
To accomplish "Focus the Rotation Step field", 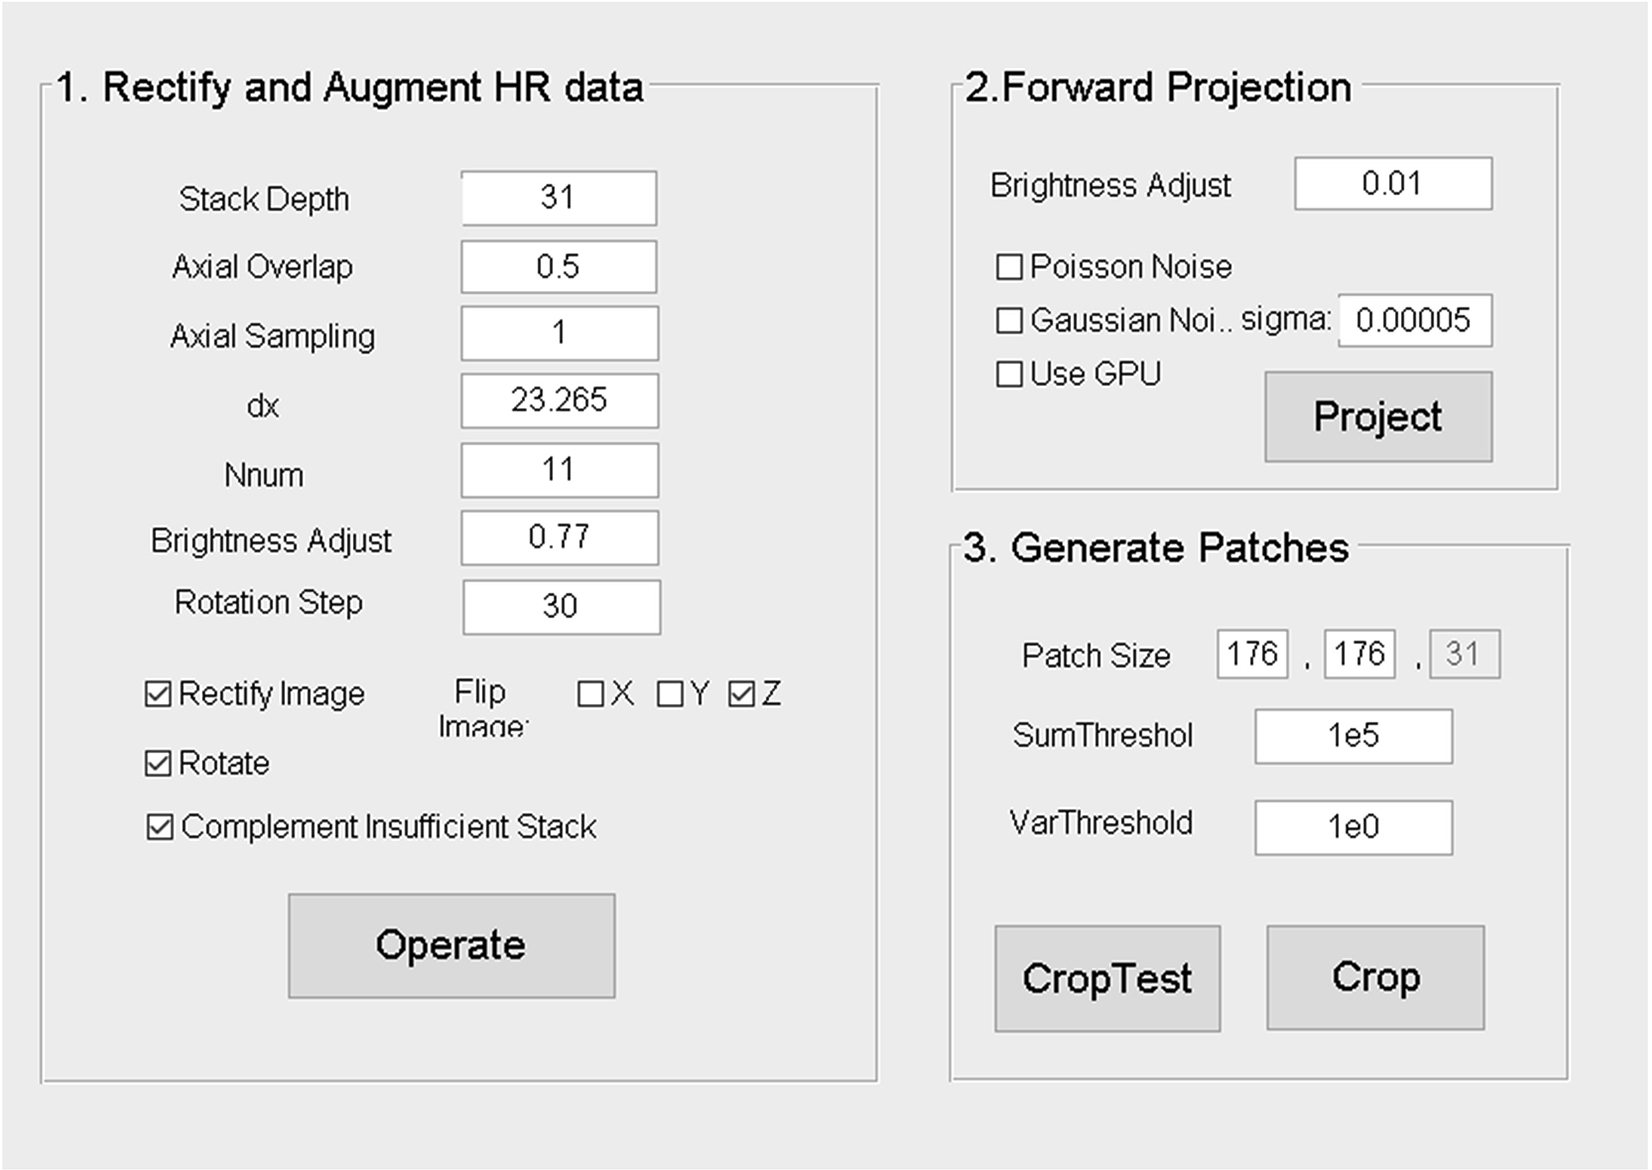I will (561, 607).
